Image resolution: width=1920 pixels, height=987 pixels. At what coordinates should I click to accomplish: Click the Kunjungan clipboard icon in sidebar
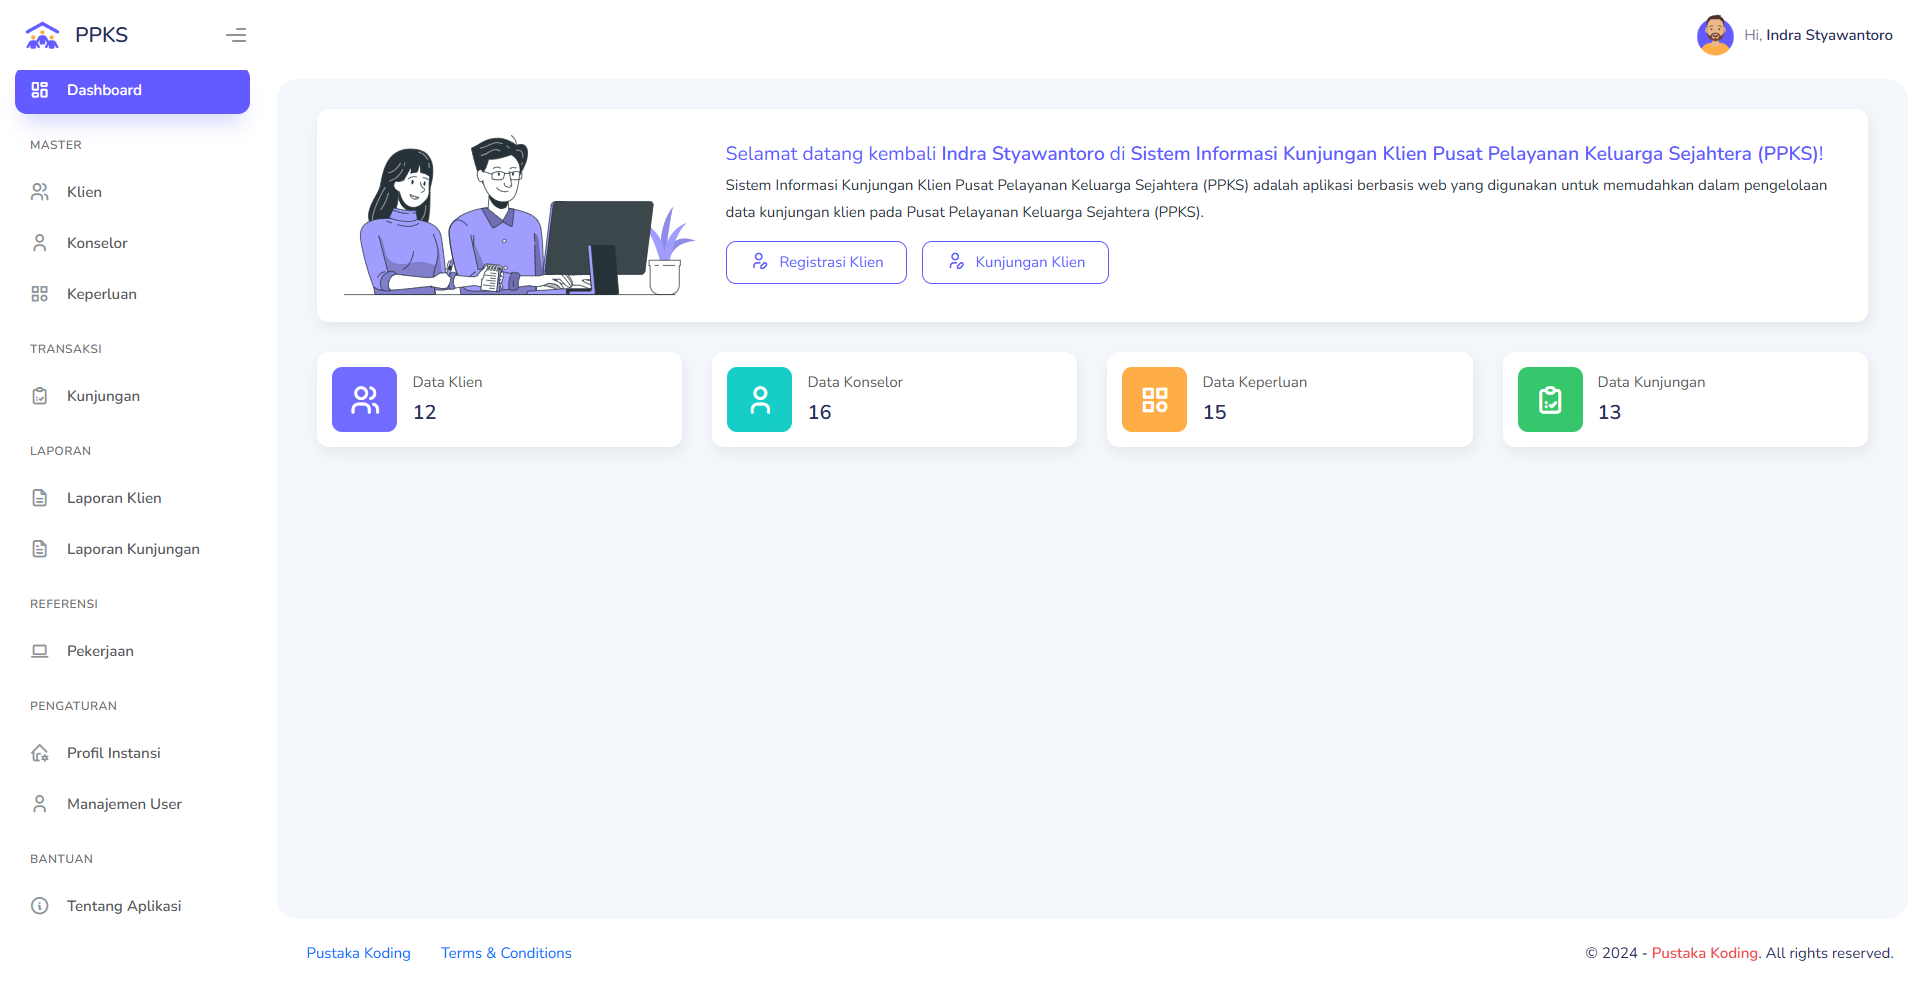[x=40, y=396]
